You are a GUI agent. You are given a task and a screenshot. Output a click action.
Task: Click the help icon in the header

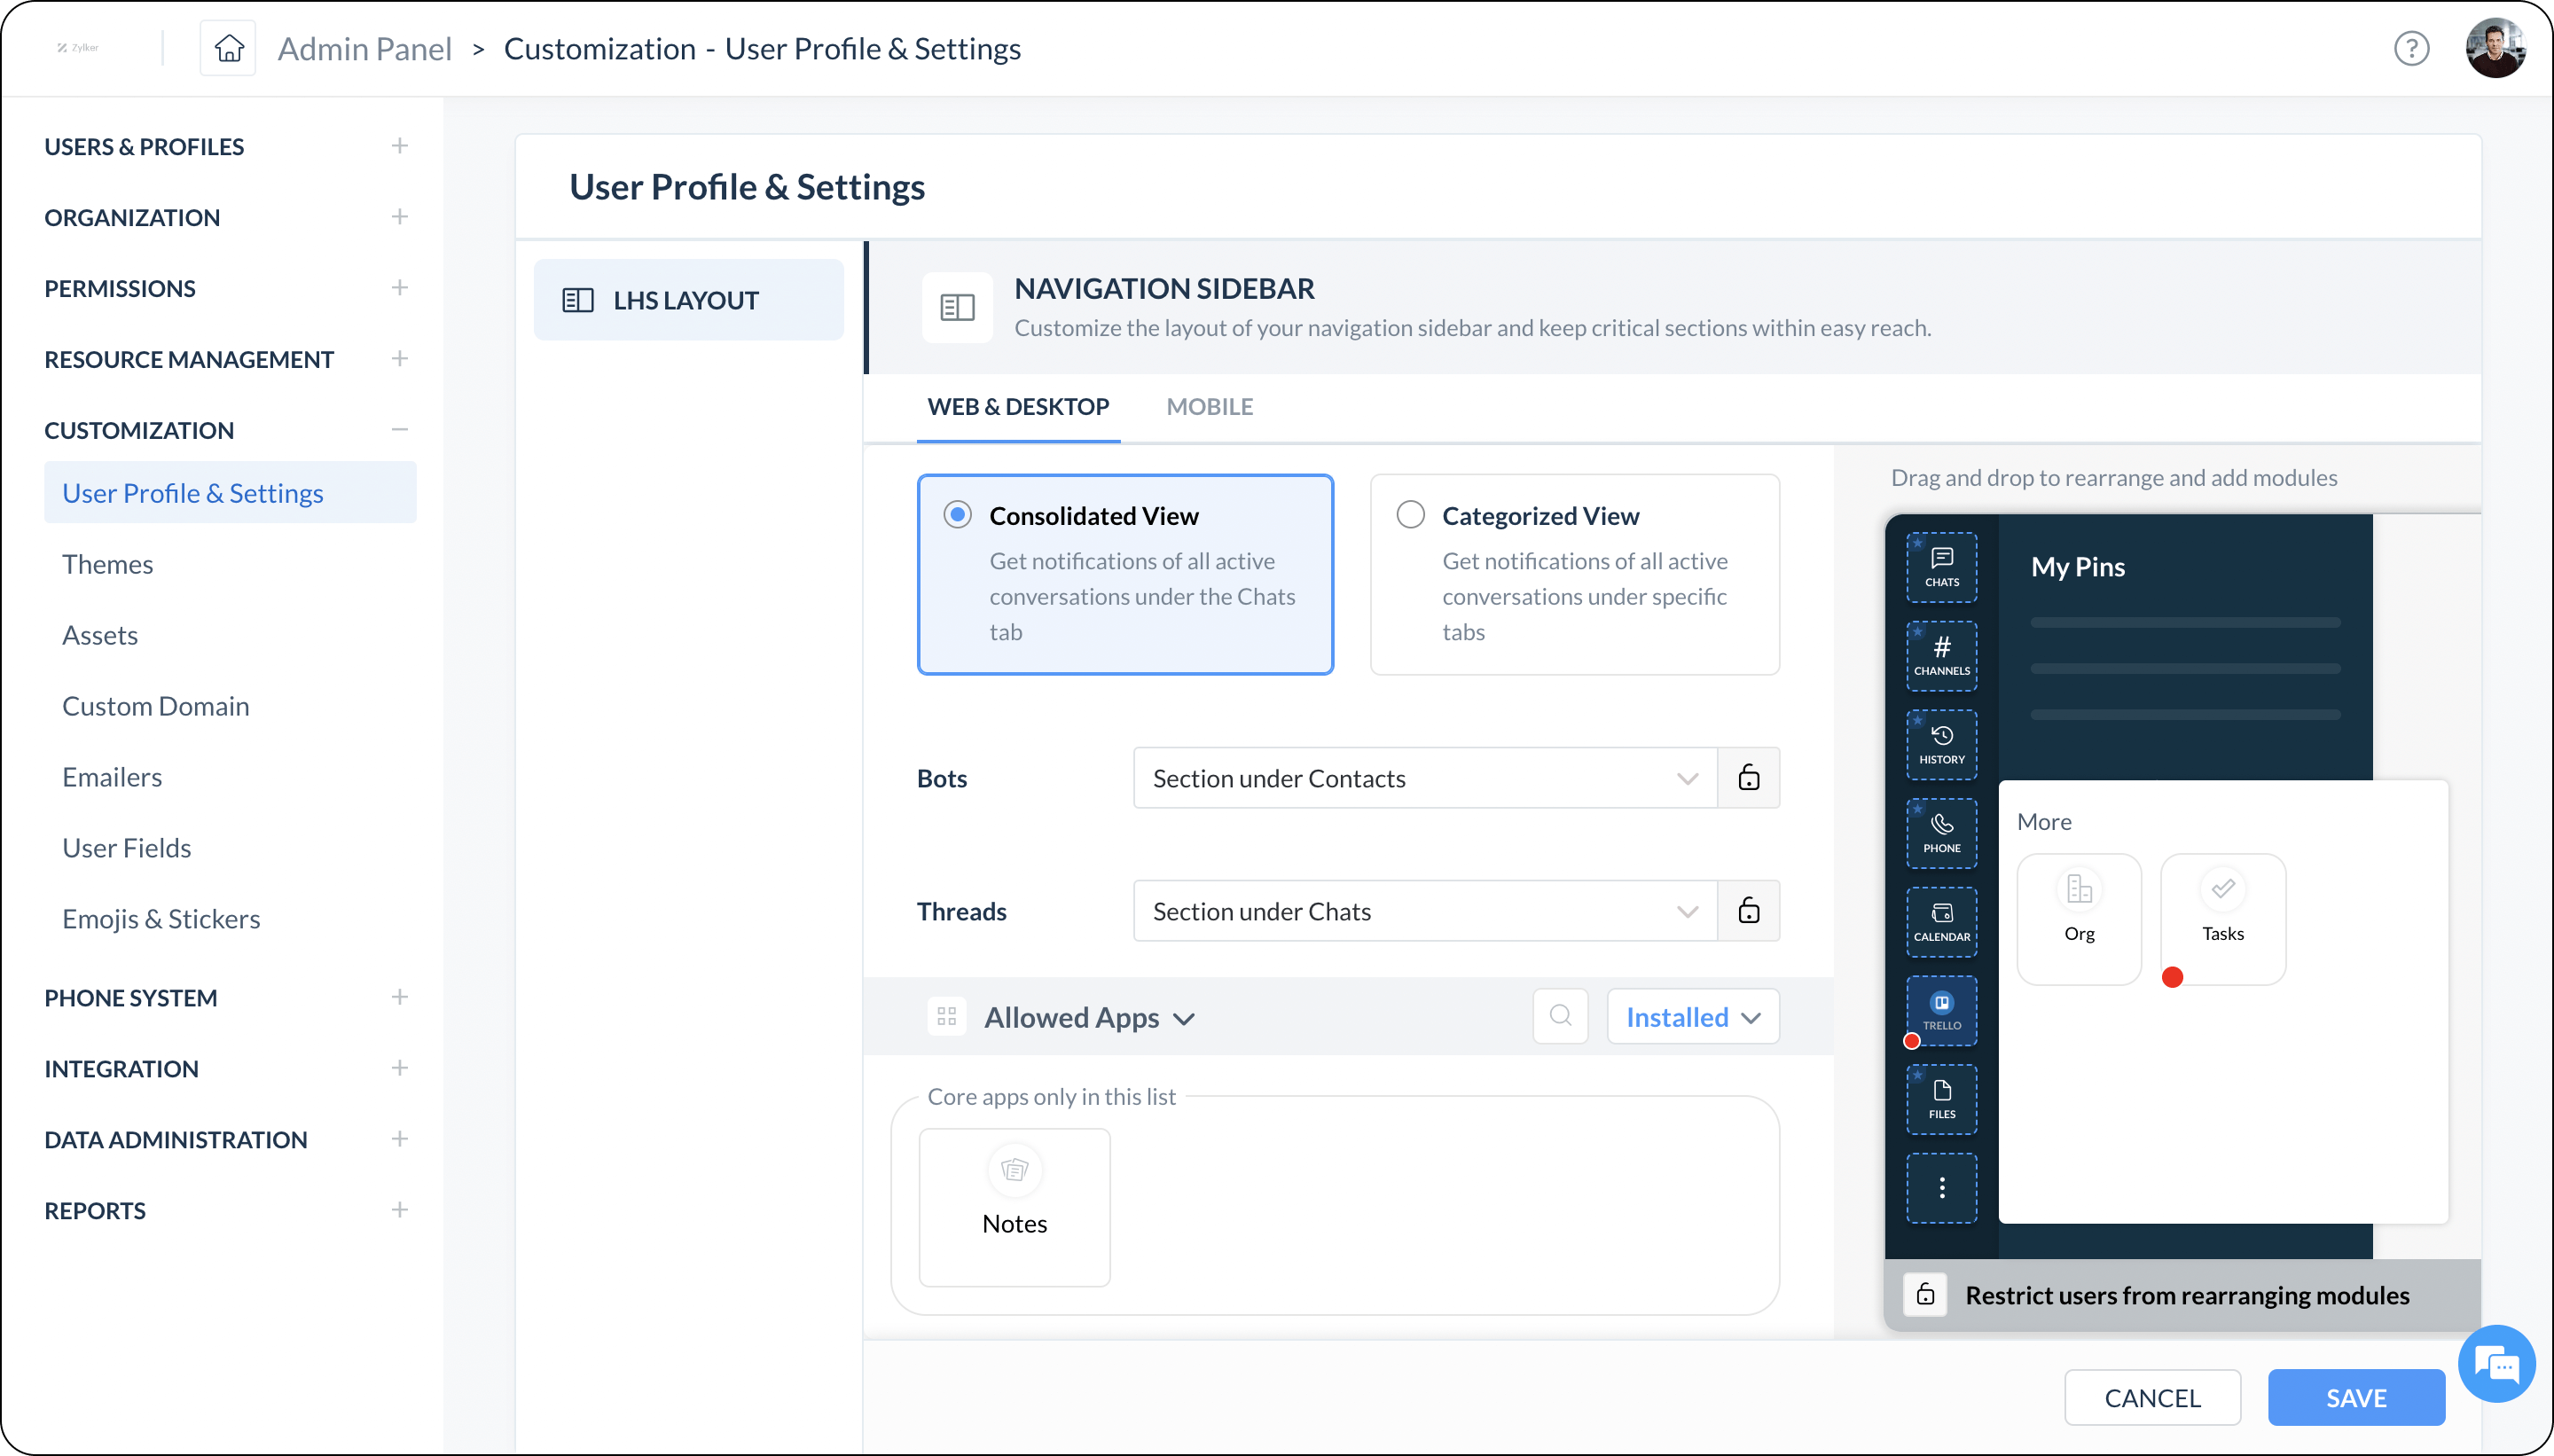pos(2411,47)
